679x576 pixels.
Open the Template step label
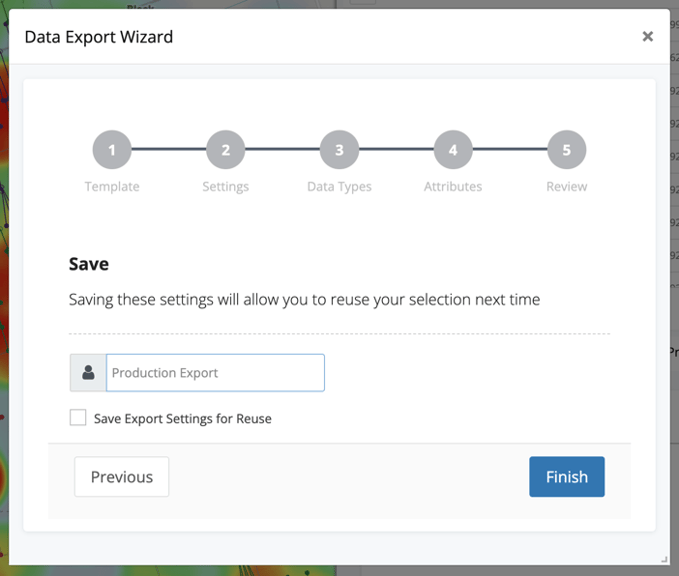tap(112, 187)
